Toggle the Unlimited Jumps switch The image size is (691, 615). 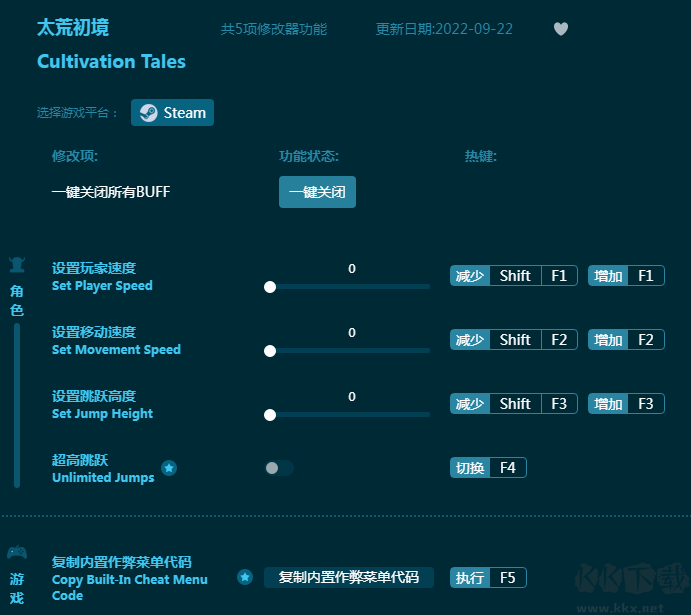click(x=279, y=468)
